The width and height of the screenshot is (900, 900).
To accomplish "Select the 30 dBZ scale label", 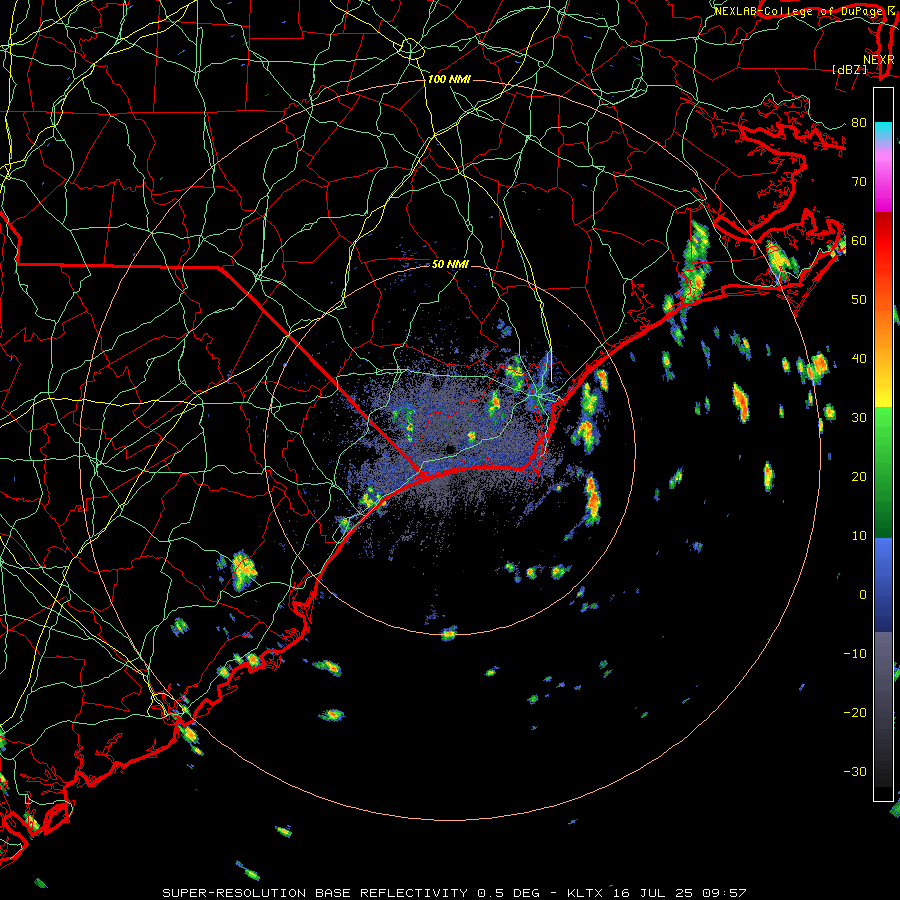I will (859, 417).
